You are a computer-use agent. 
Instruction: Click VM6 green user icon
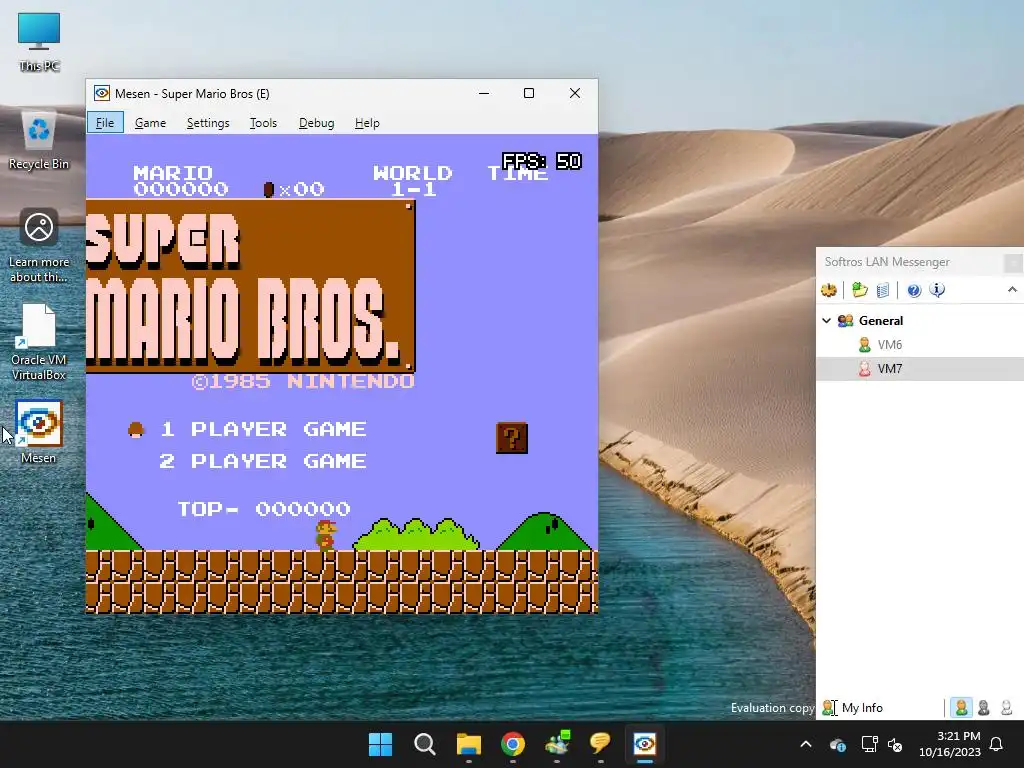tap(865, 345)
